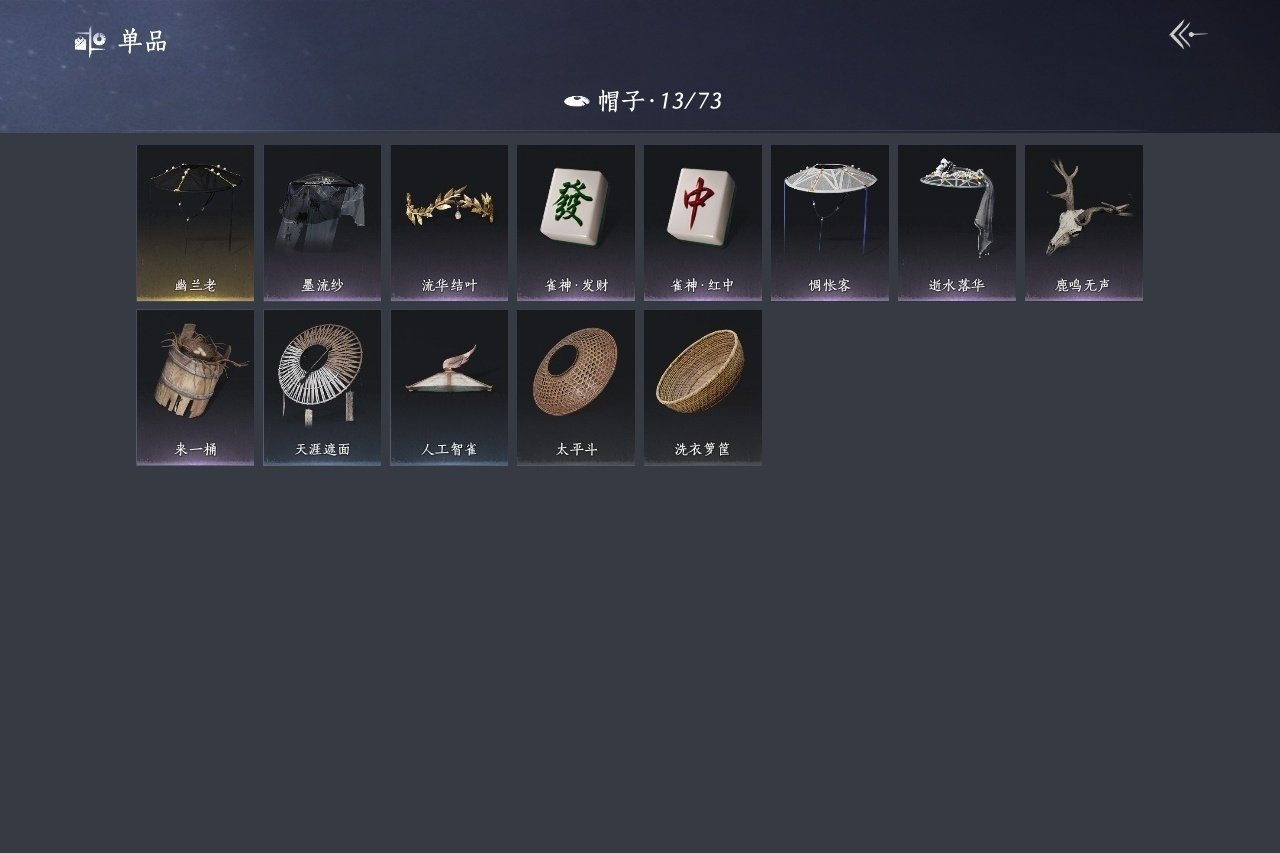Screen dimensions: 1280x853
Task: Choose the 惆怅客 white bamboo hat
Action: [830, 222]
